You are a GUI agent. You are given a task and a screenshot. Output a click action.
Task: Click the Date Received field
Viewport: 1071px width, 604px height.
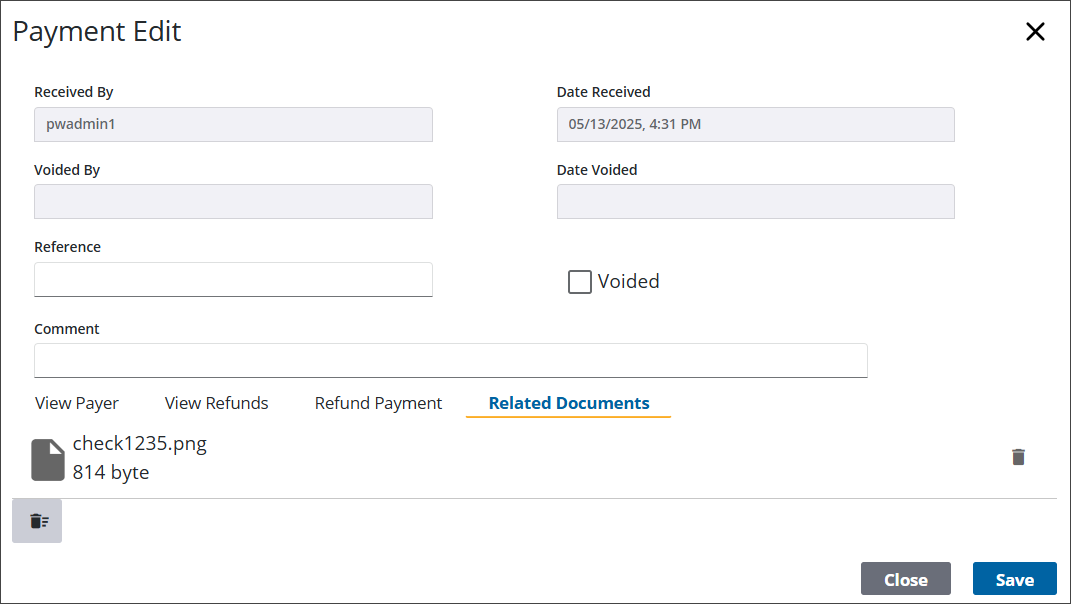755,124
